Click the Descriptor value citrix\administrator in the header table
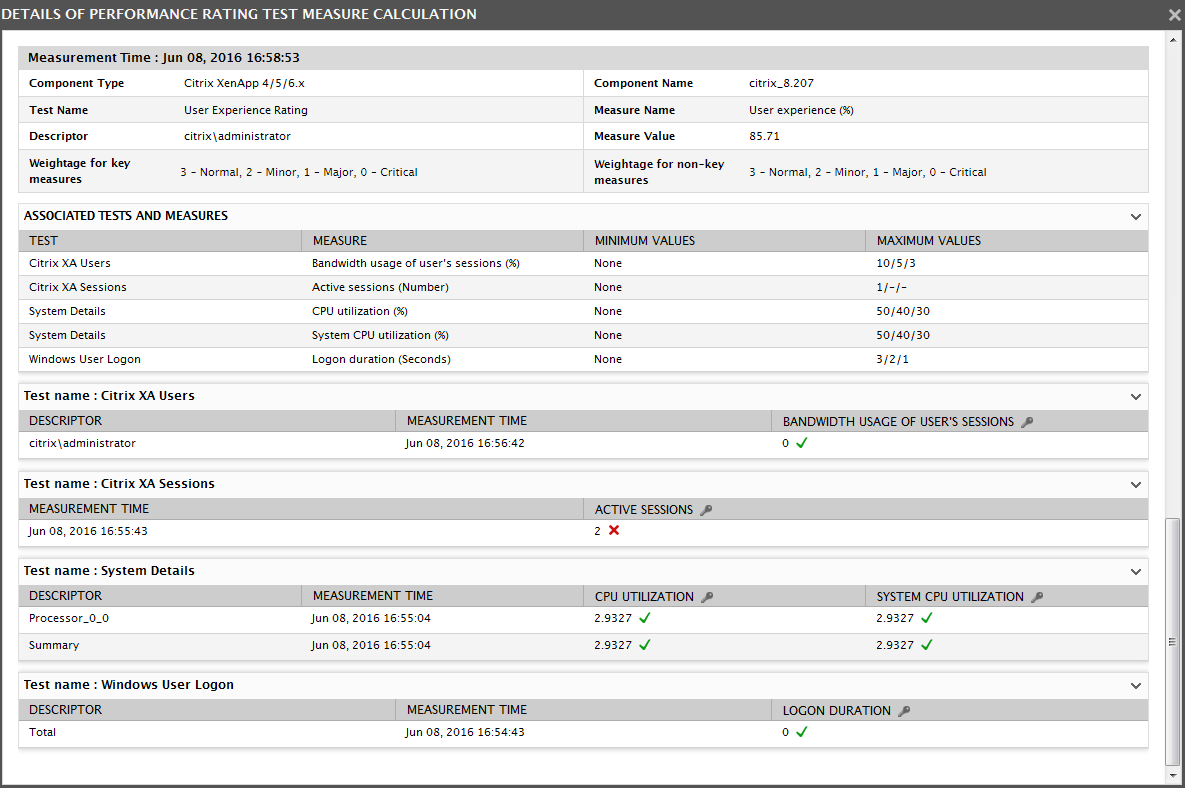Image resolution: width=1185 pixels, height=788 pixels. point(237,137)
